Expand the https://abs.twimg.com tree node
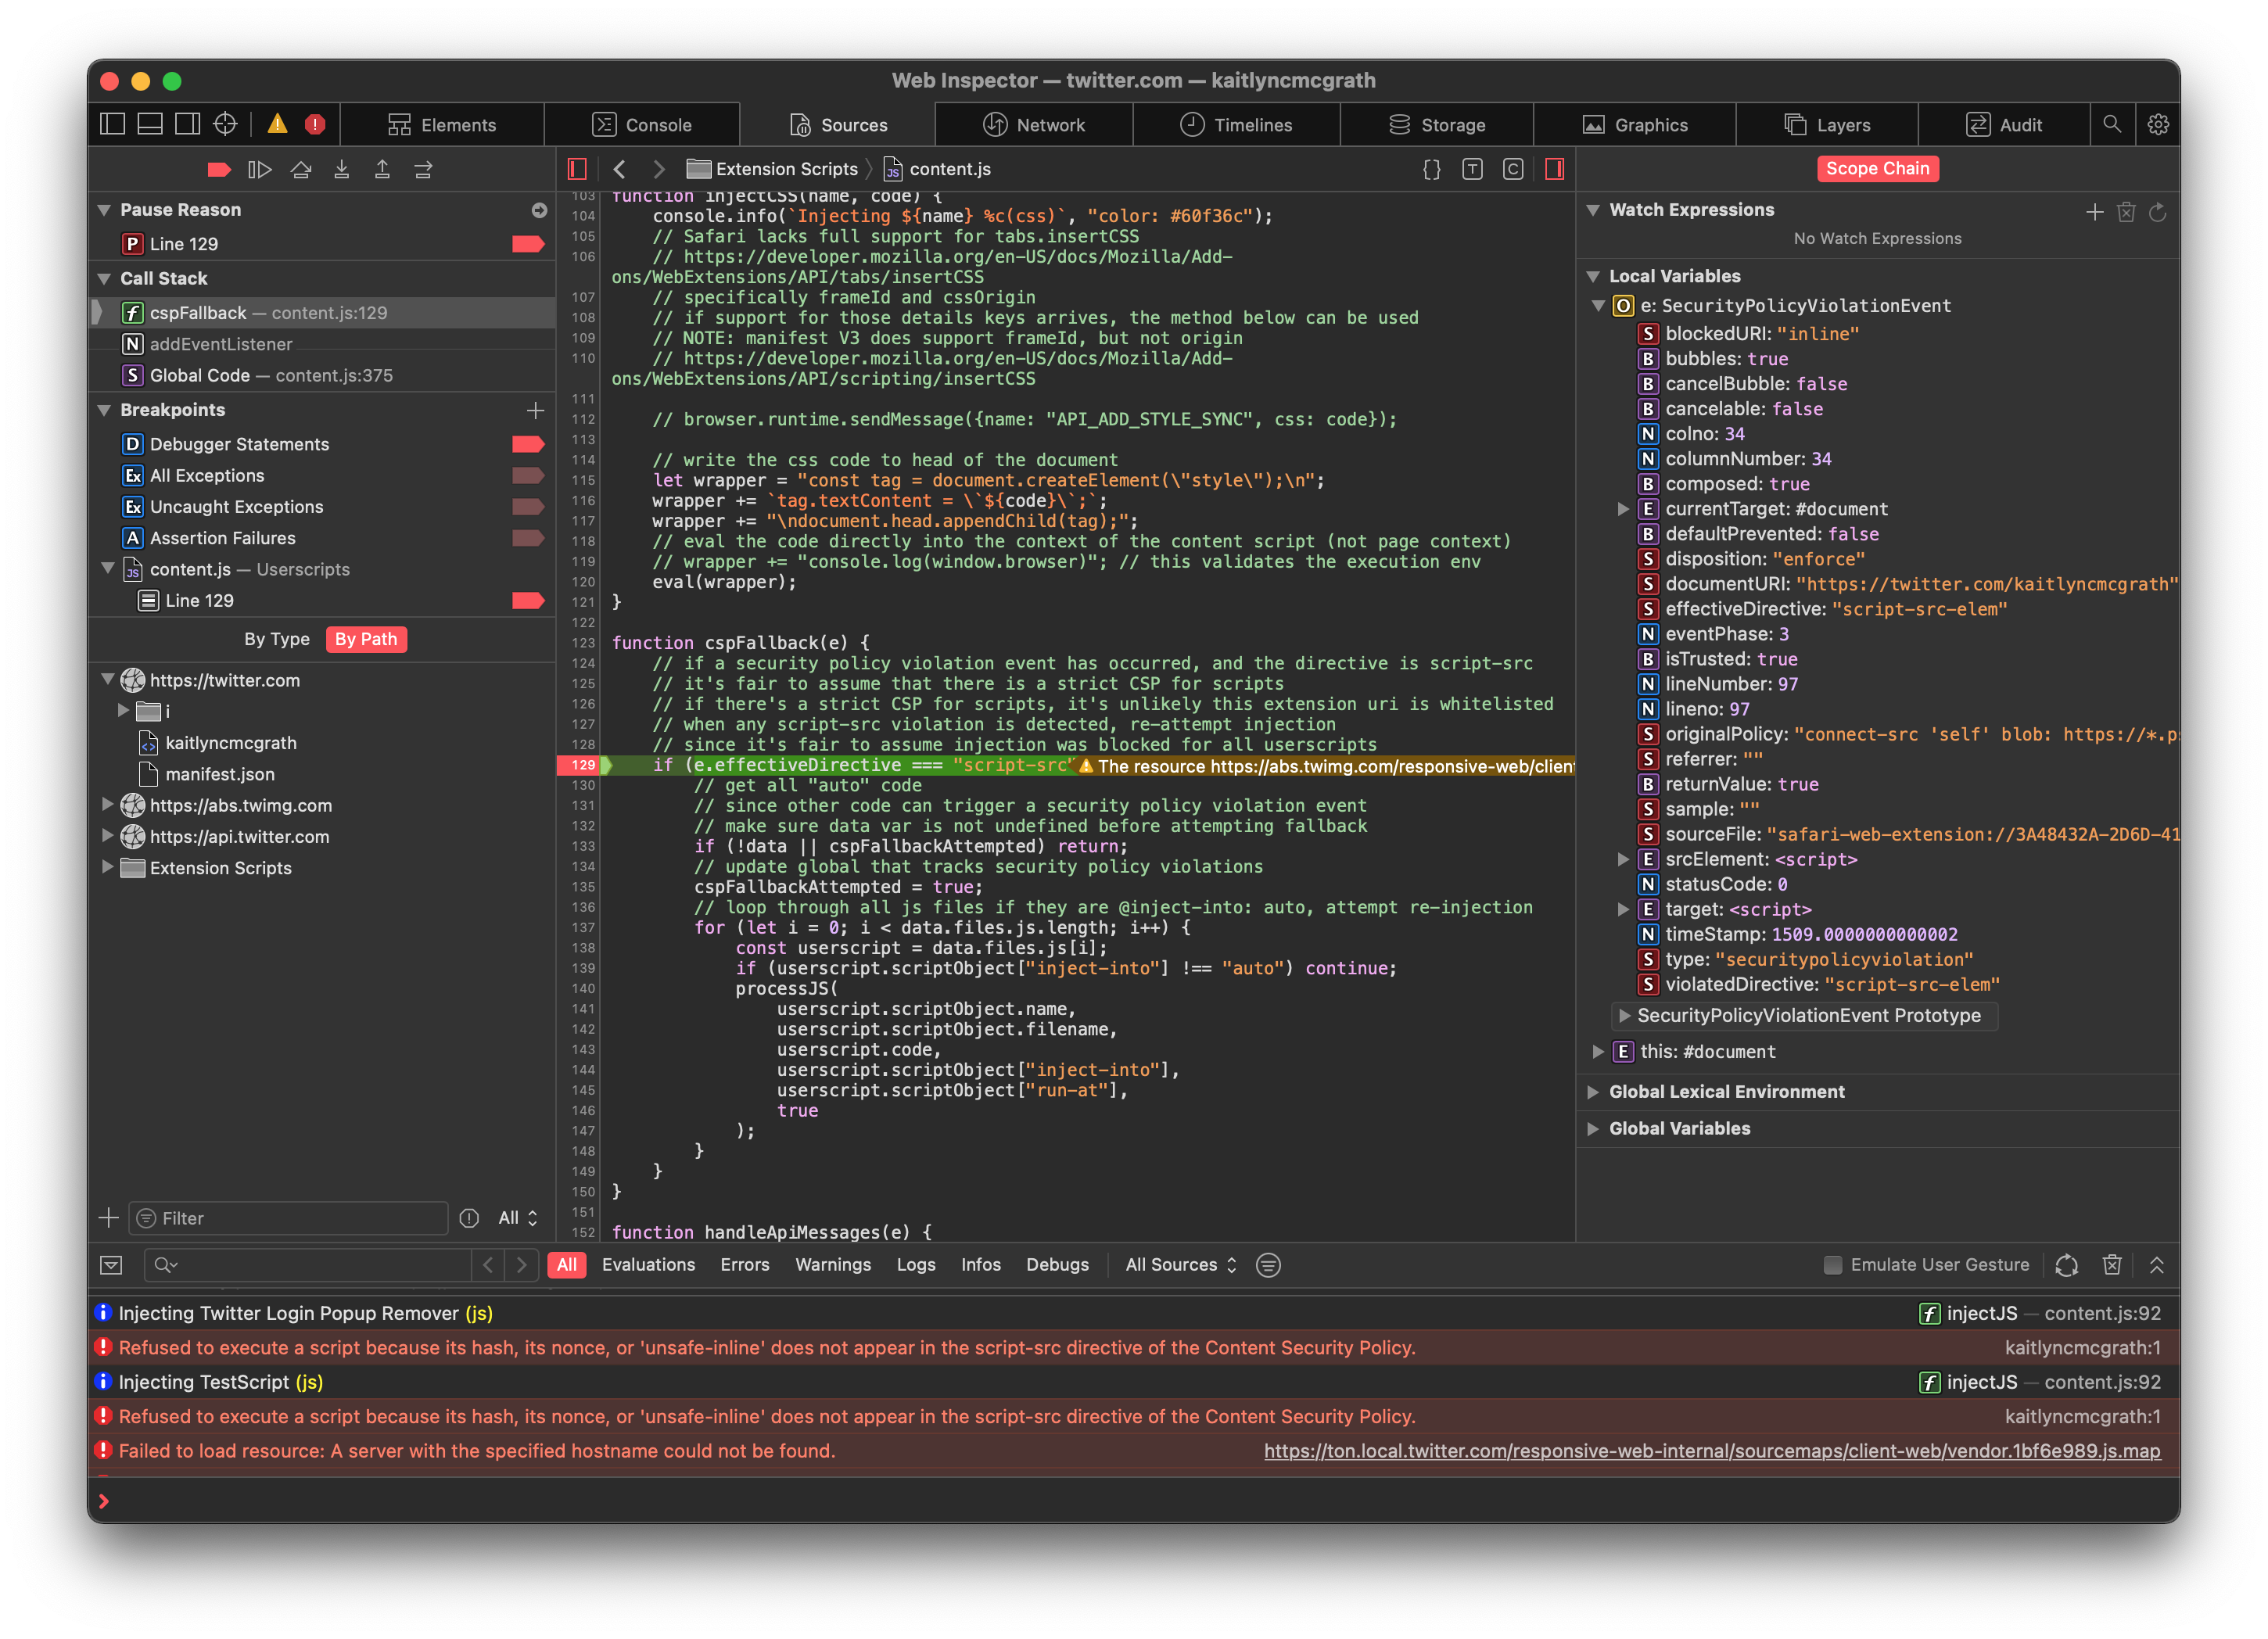 click(x=107, y=805)
